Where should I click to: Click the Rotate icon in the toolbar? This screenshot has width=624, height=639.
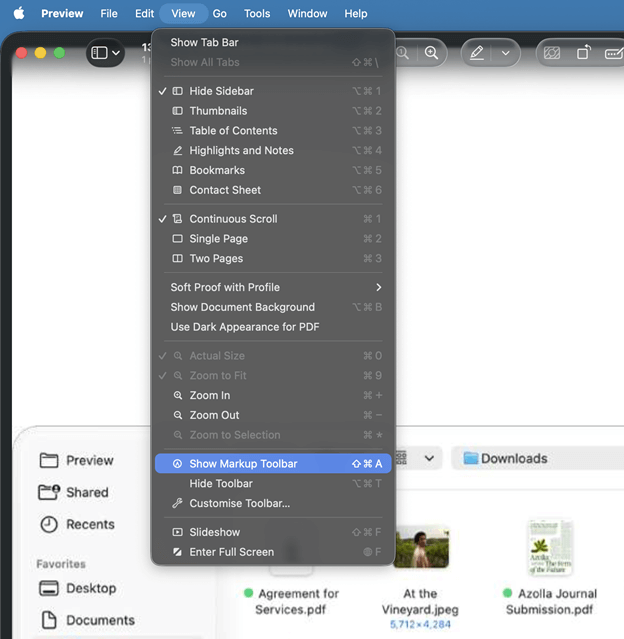coord(583,53)
